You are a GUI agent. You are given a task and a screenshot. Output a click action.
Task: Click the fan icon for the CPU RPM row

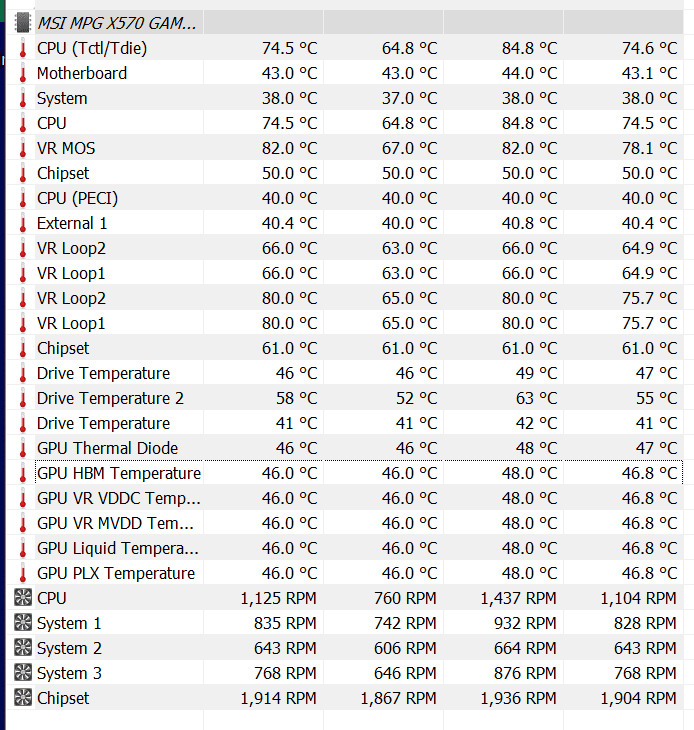pos(23,598)
